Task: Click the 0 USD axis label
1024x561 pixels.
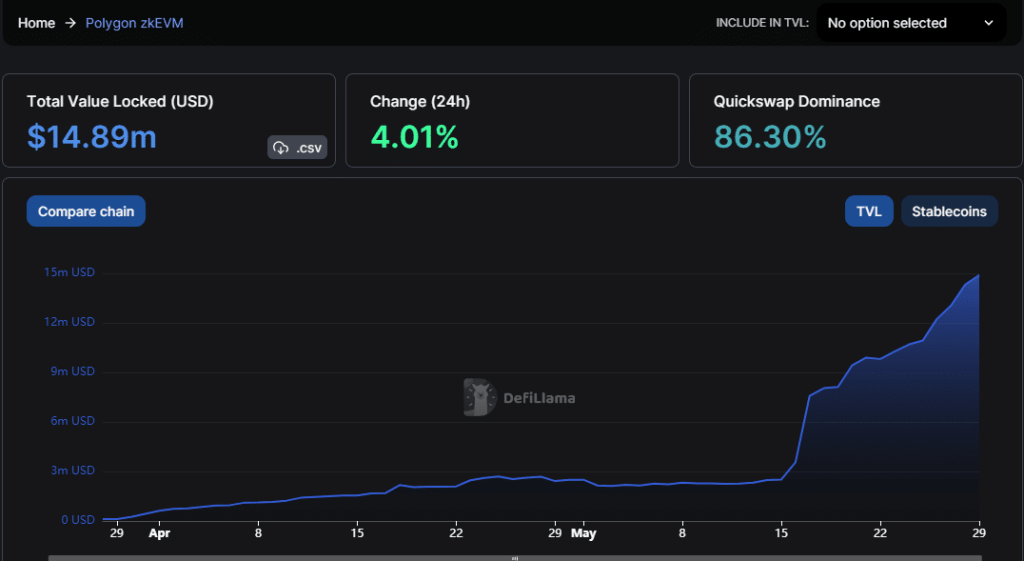Action: pyautogui.click(x=78, y=520)
